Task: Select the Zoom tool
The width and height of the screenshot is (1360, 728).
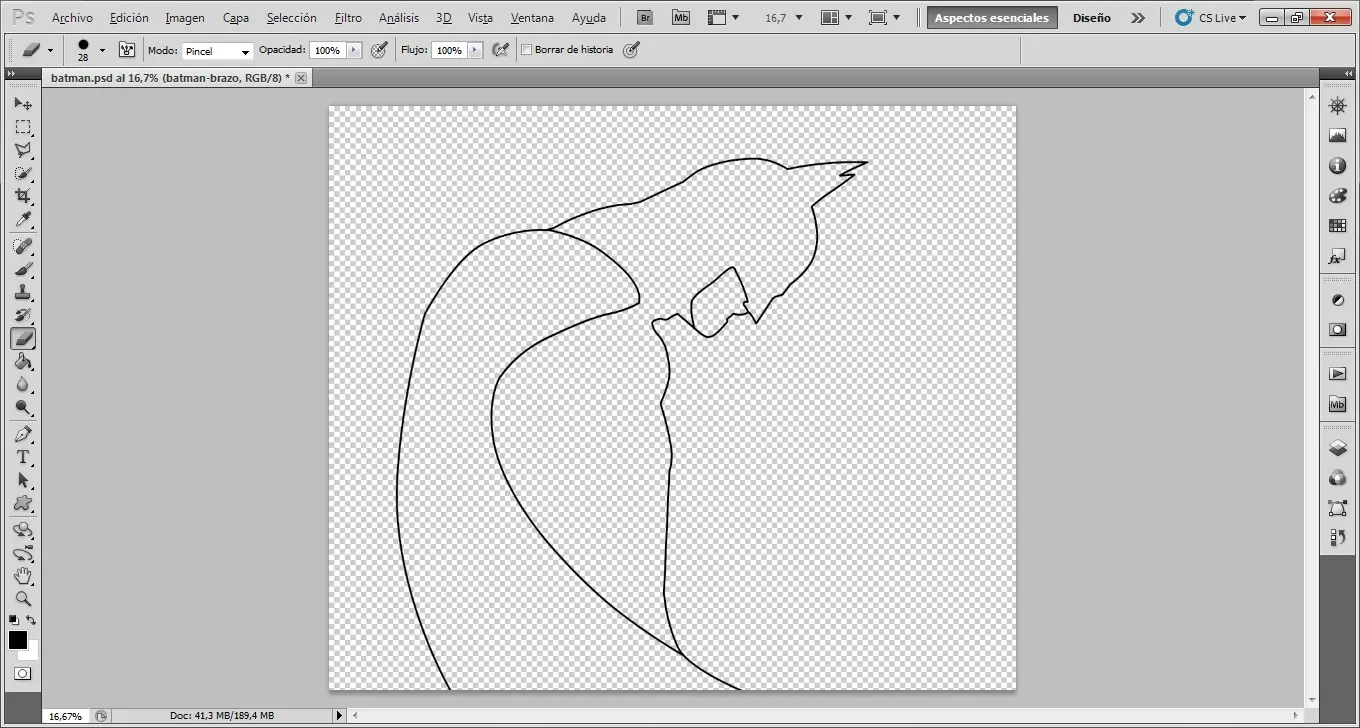Action: (x=23, y=599)
